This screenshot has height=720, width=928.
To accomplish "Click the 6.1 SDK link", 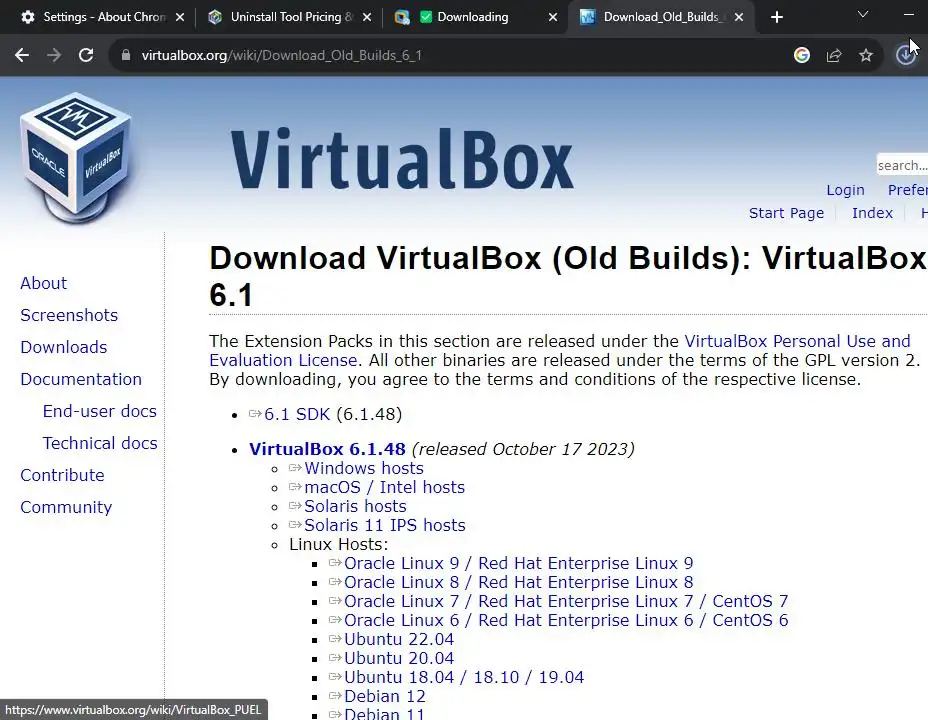I will (x=297, y=414).
